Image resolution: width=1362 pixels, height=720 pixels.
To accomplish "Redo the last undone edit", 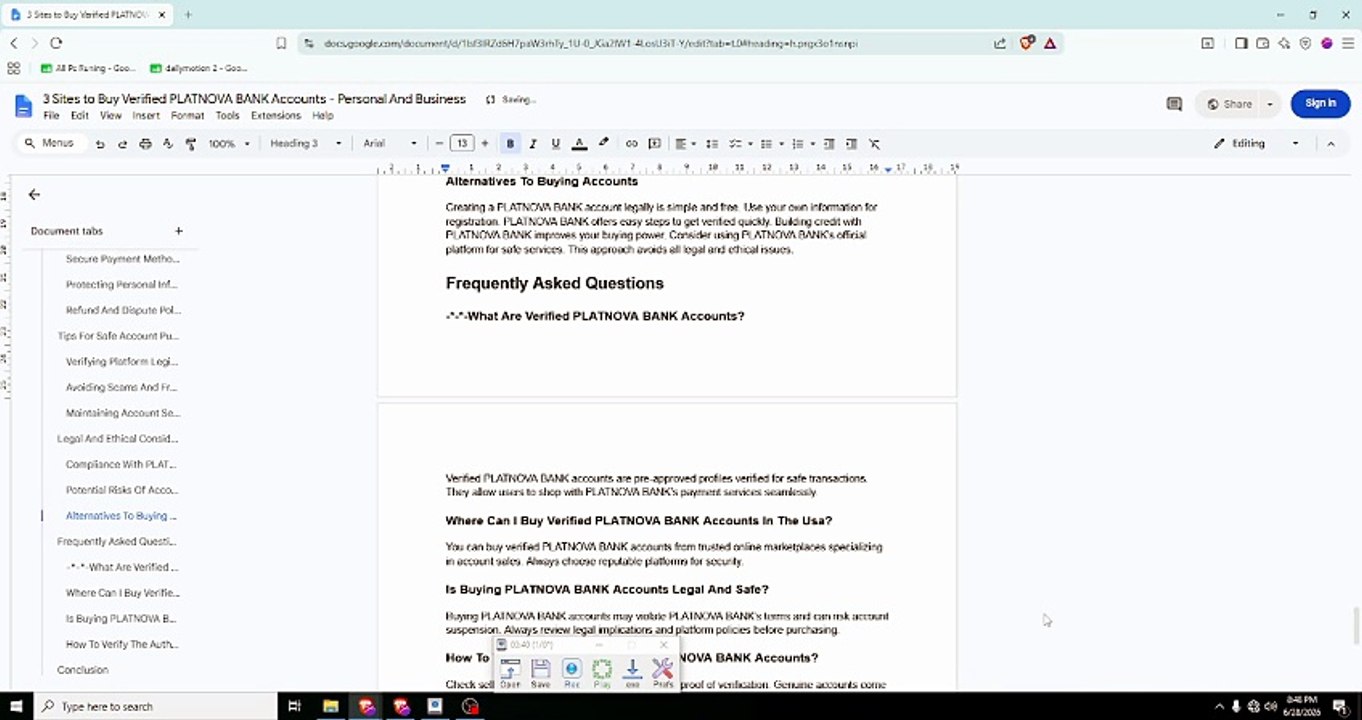I will [122, 144].
